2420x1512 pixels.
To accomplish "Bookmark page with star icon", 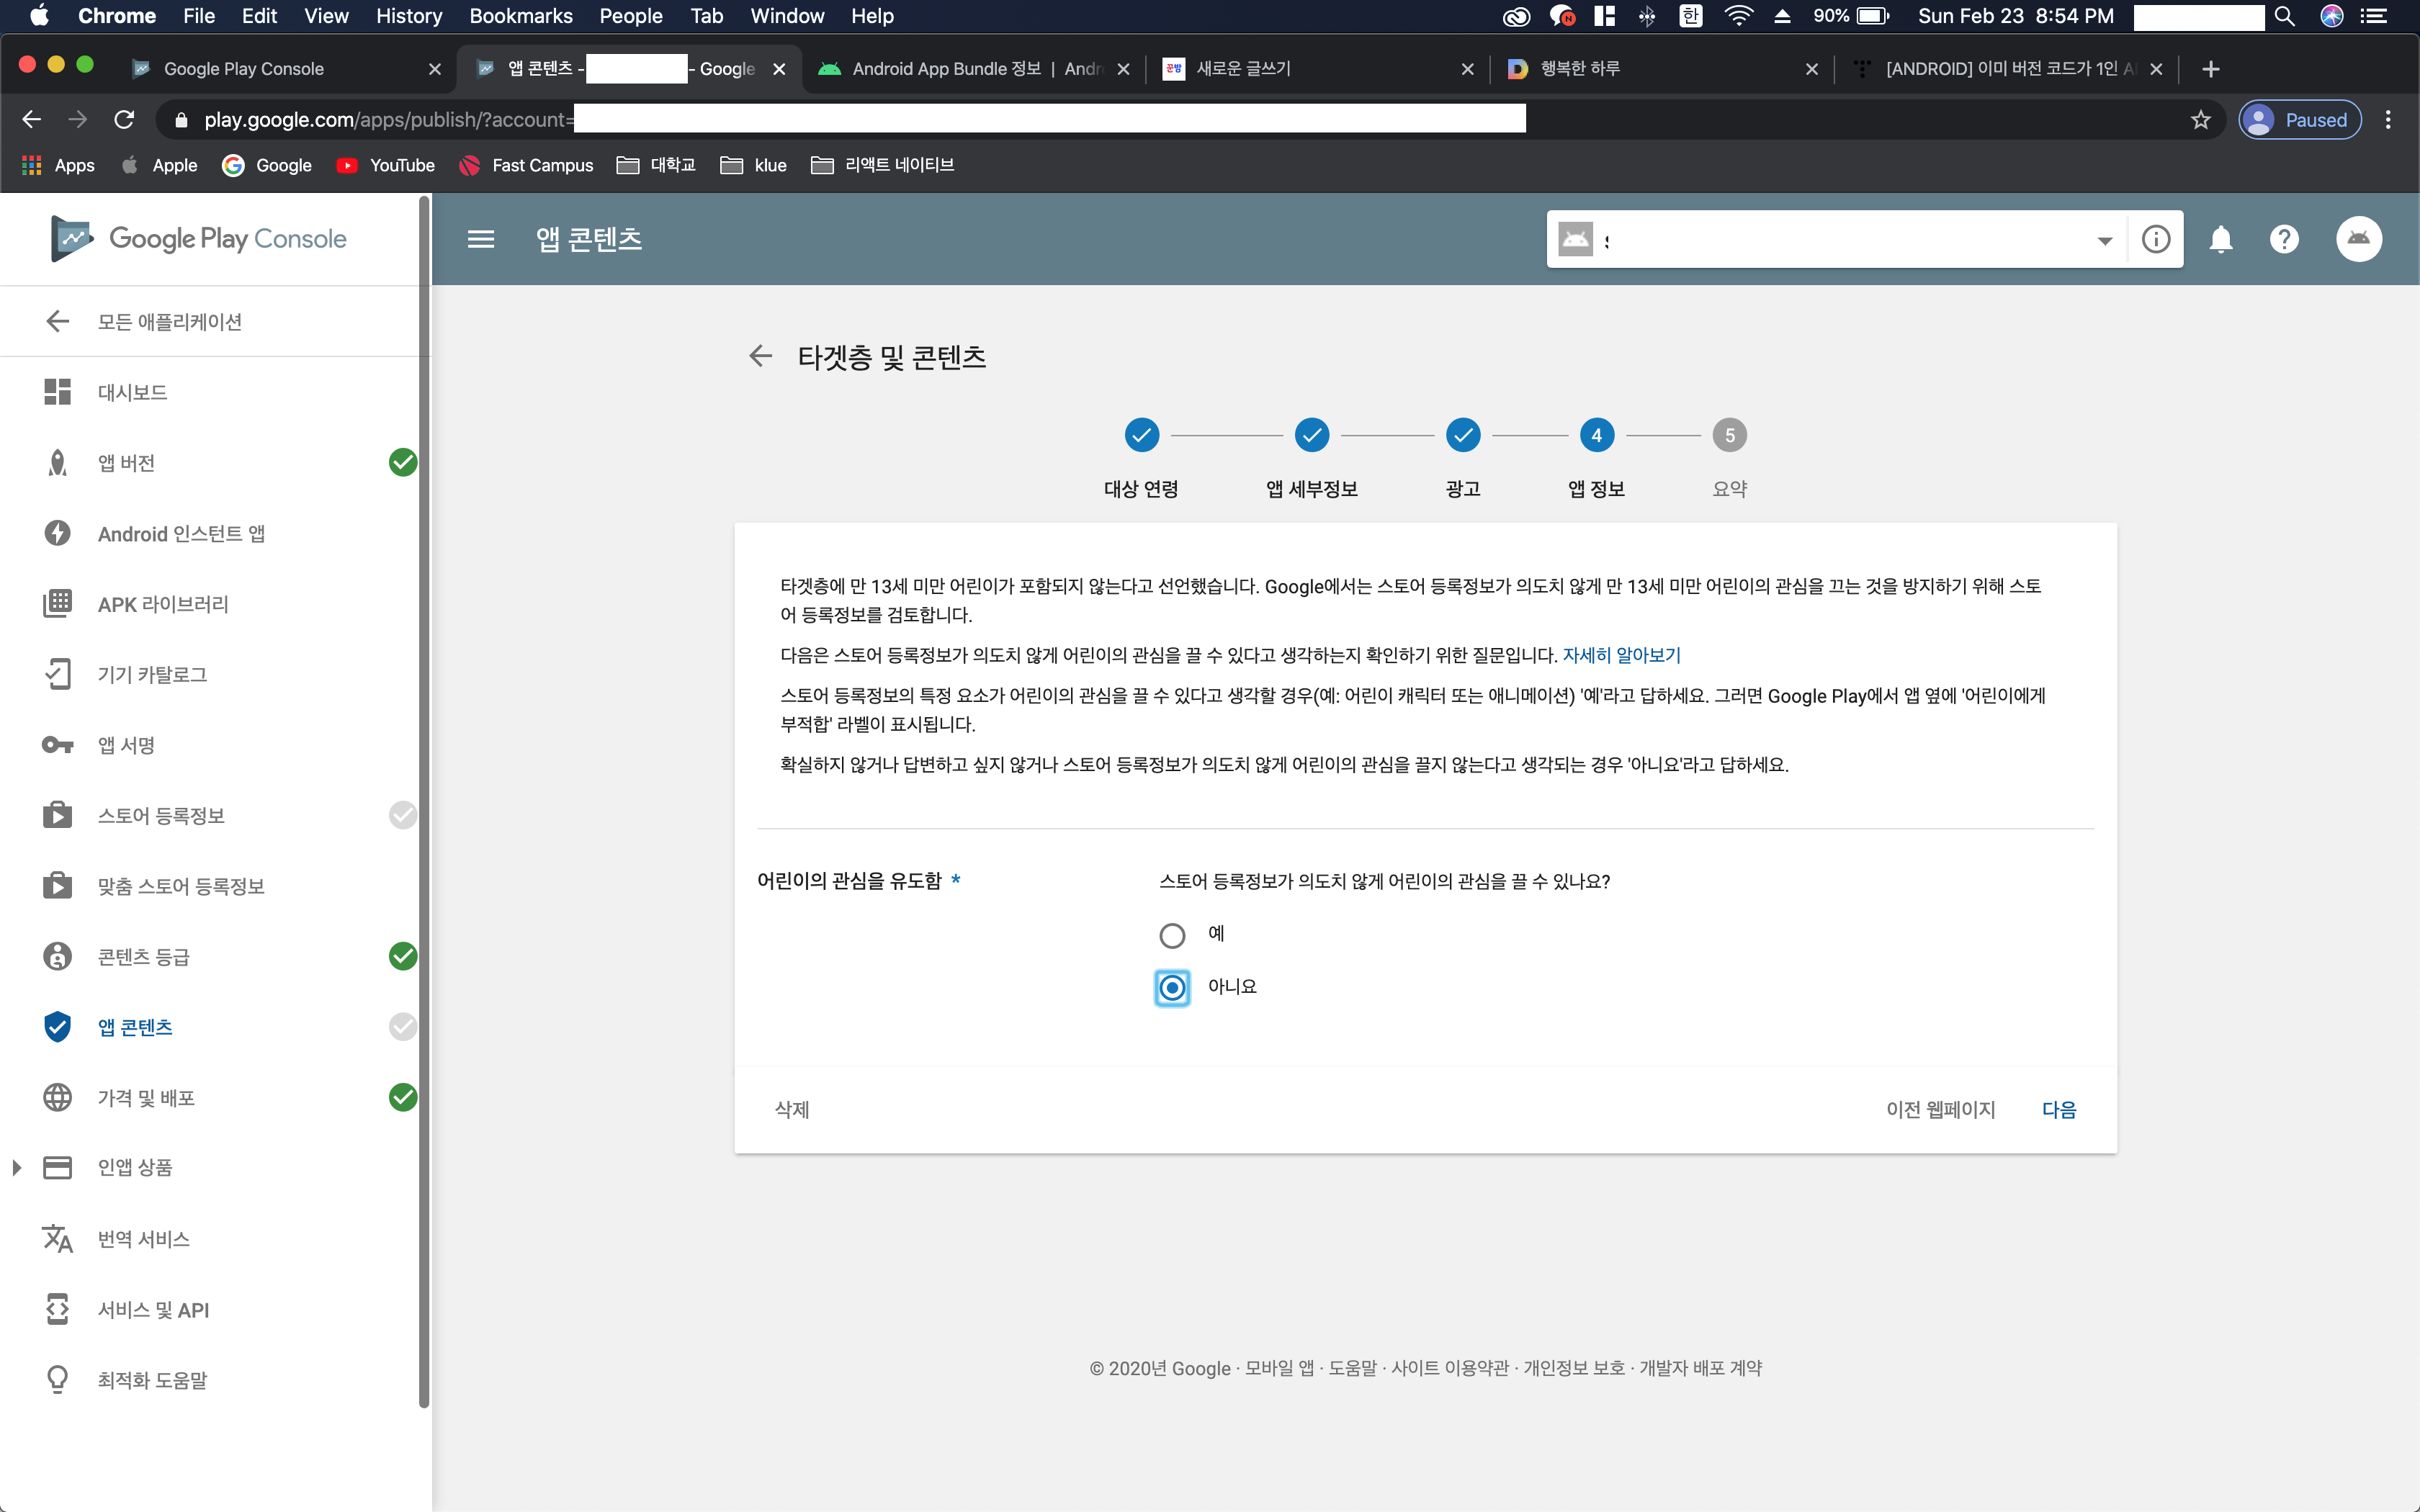I will 2200,120.
